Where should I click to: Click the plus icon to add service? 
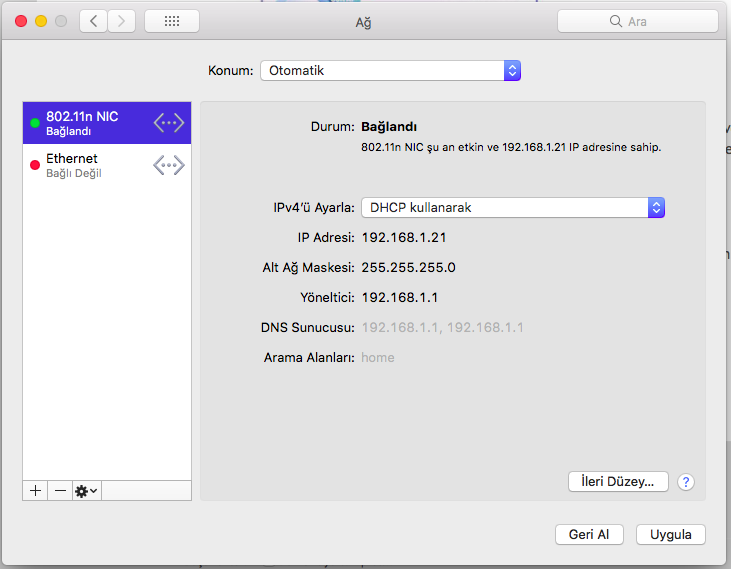(35, 491)
